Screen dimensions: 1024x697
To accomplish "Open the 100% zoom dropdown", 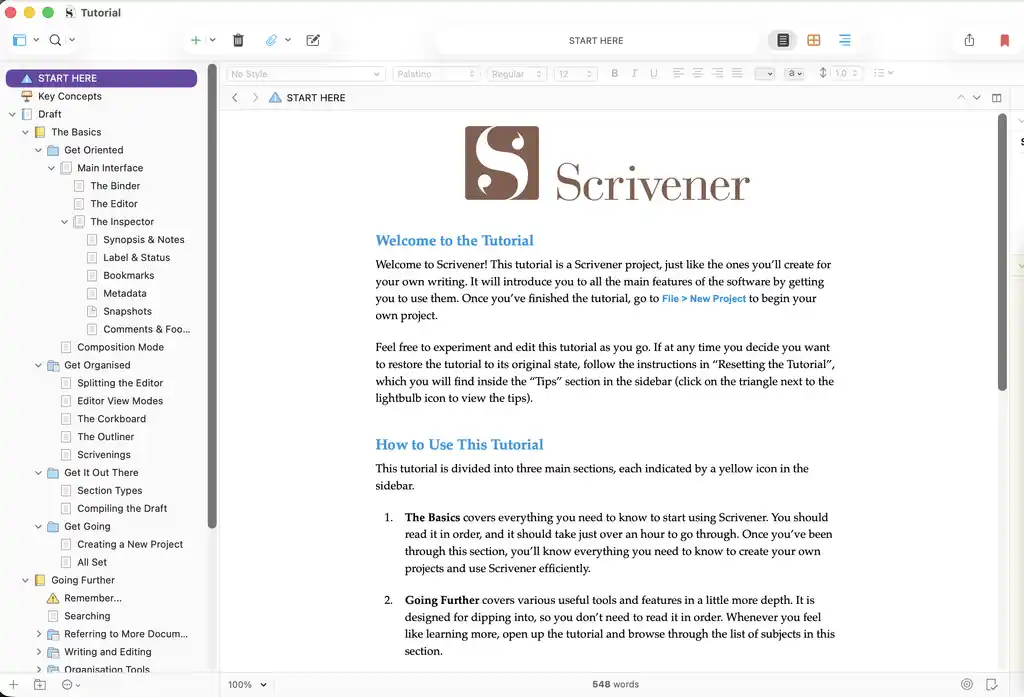I will click(x=247, y=685).
